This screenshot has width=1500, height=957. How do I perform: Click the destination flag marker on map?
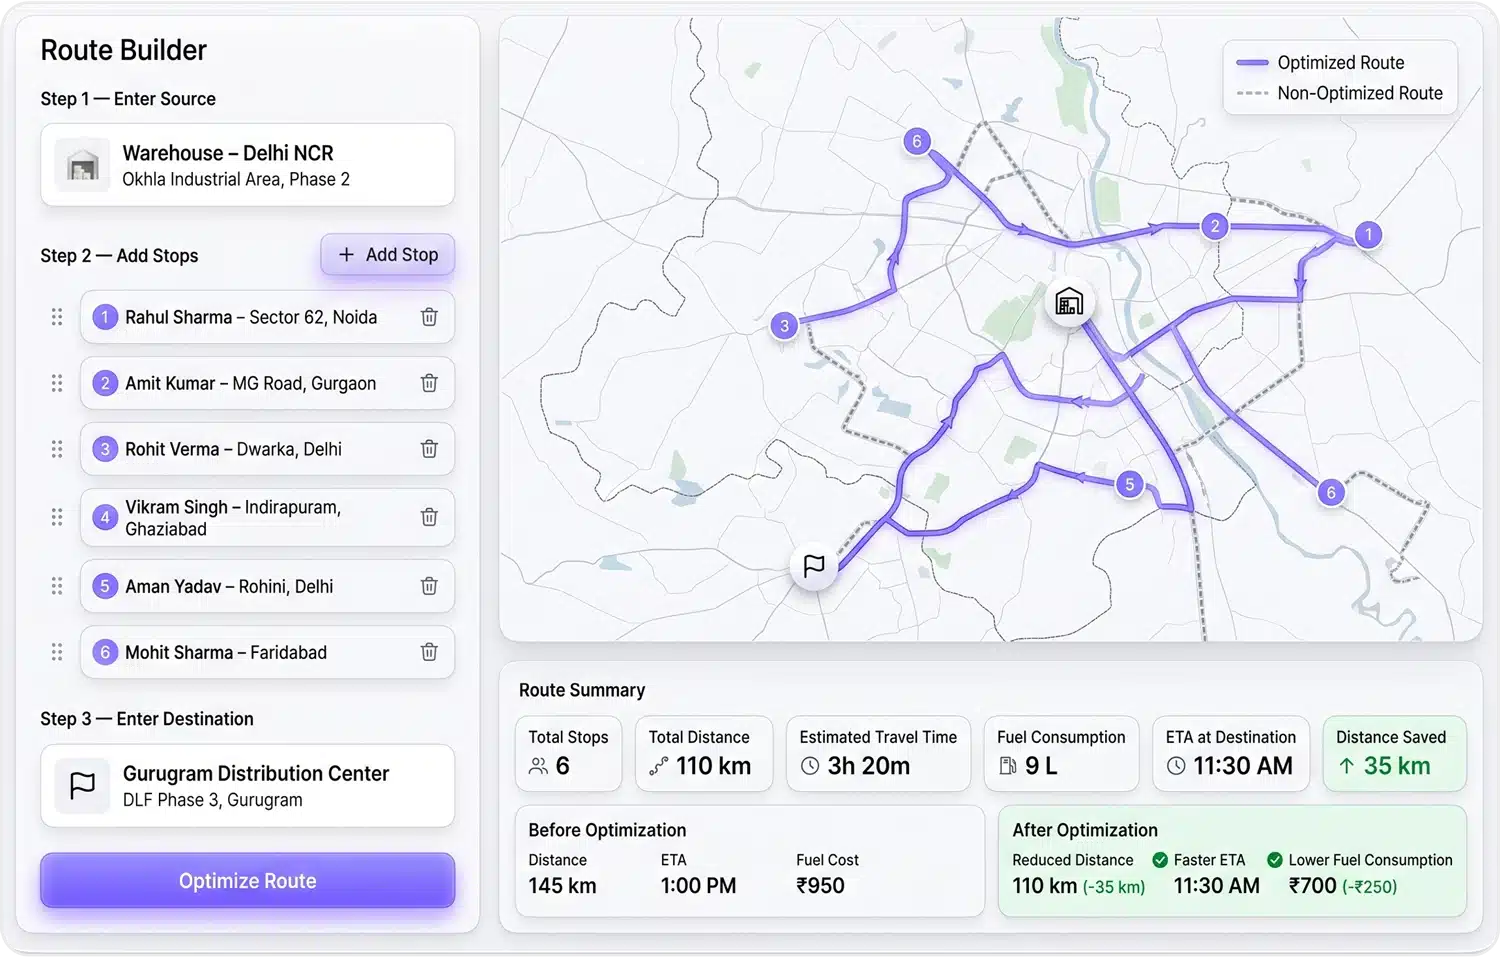tap(814, 566)
